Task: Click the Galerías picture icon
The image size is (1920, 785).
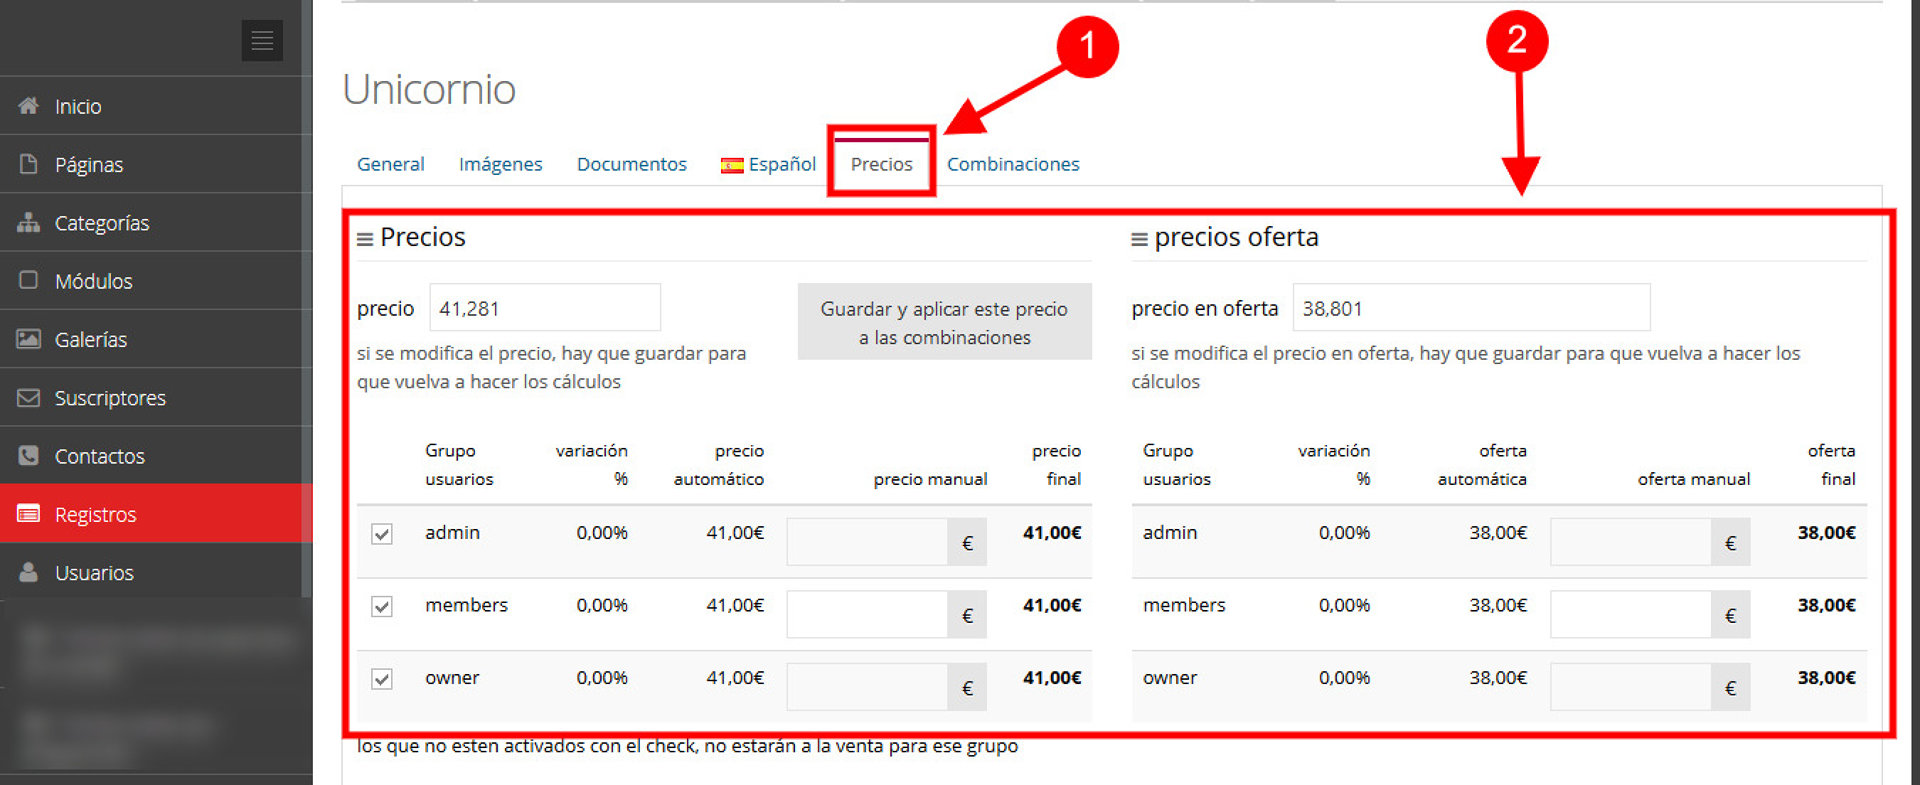Action: (29, 339)
